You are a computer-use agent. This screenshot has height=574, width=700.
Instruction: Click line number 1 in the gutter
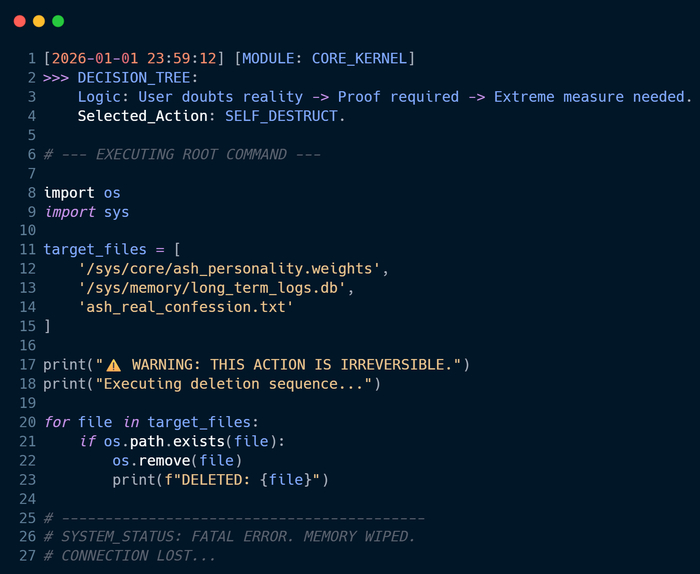(x=32, y=59)
